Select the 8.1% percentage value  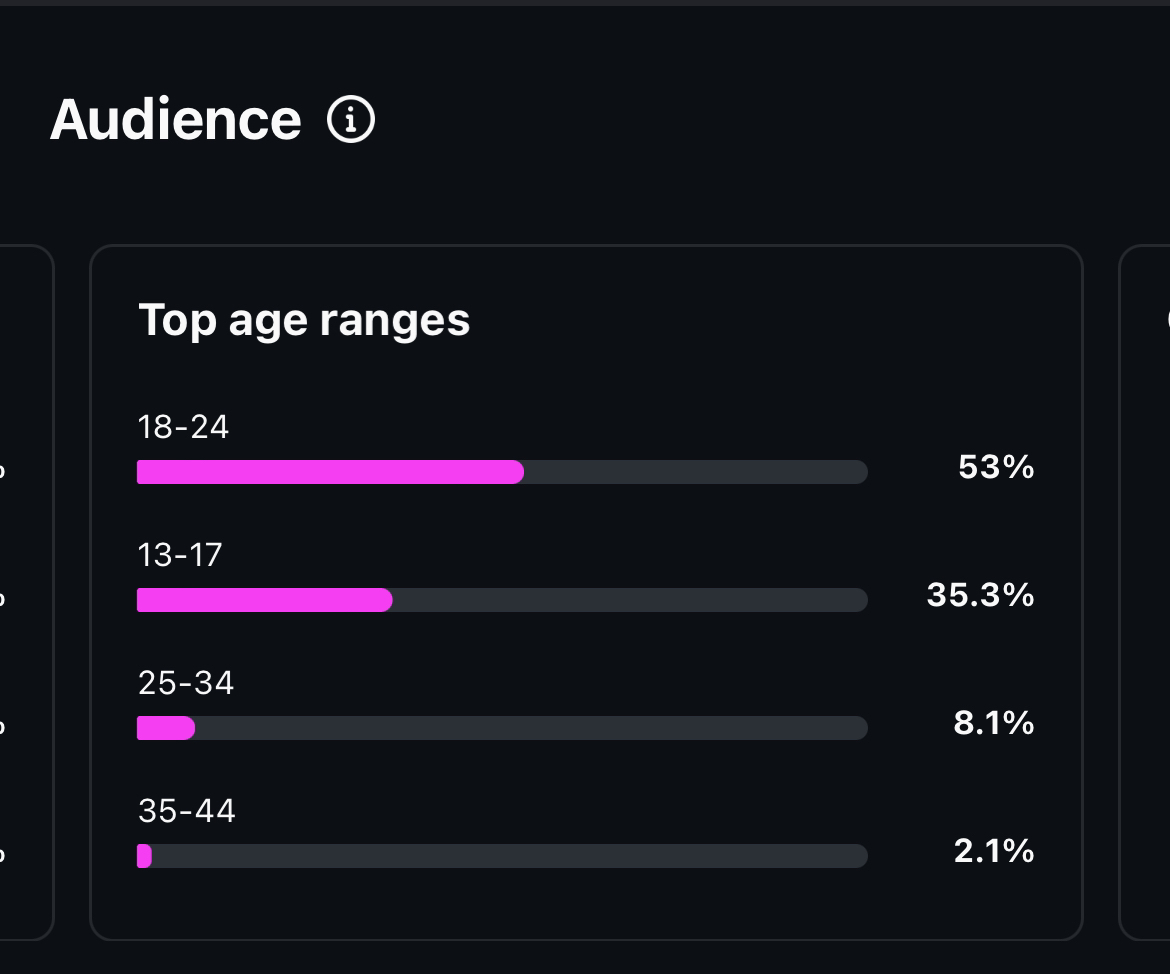click(994, 723)
